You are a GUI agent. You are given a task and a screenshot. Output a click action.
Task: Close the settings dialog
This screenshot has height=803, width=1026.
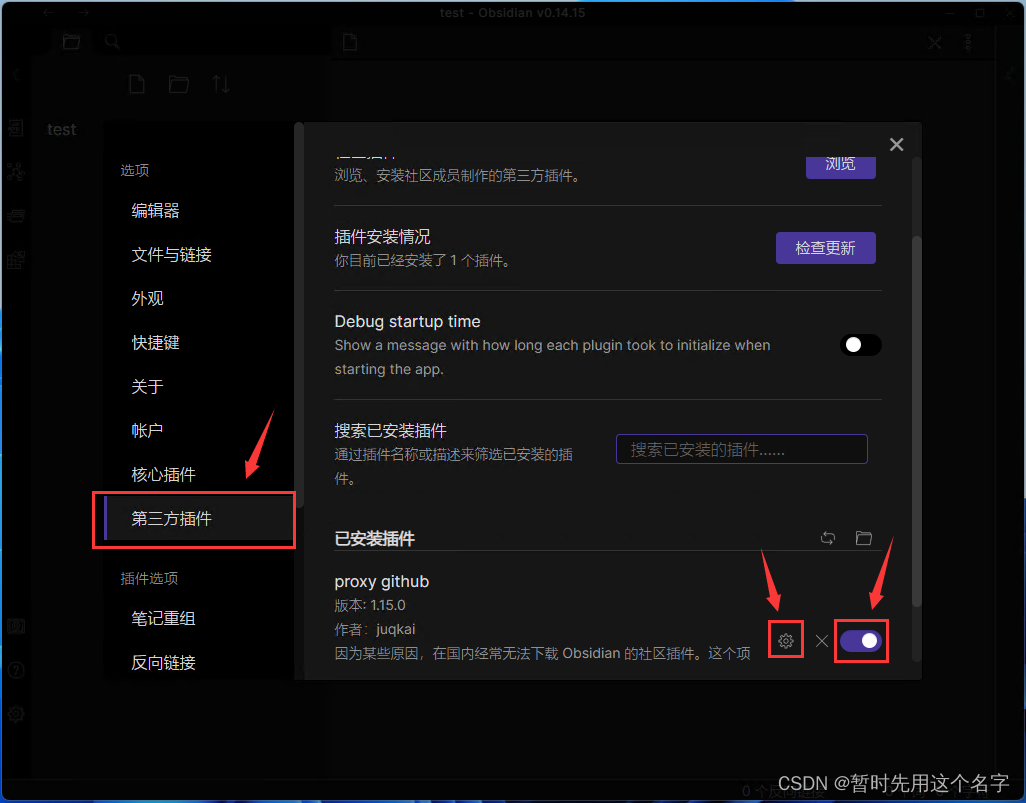(896, 145)
